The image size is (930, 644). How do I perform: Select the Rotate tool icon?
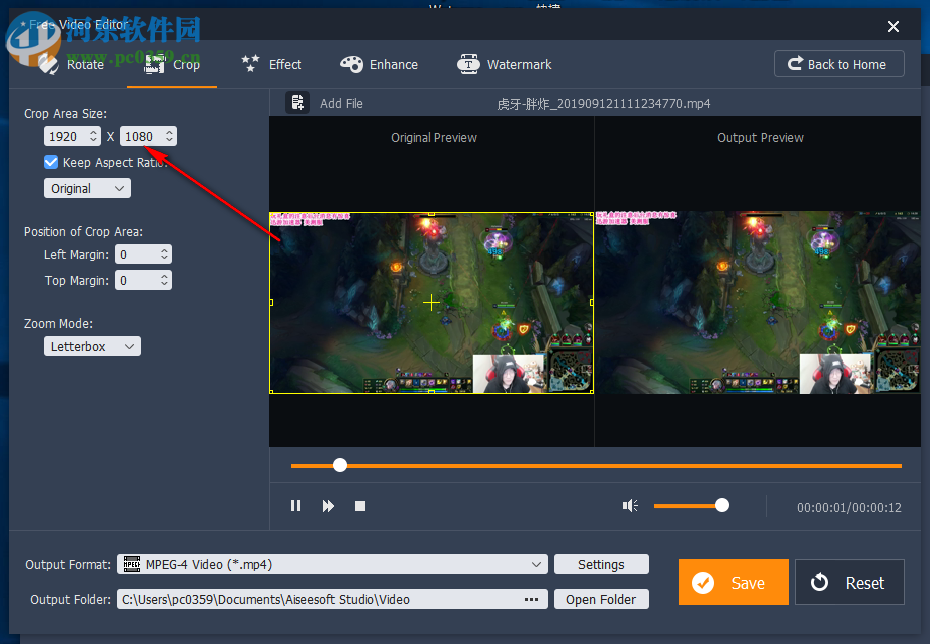pyautogui.click(x=48, y=63)
